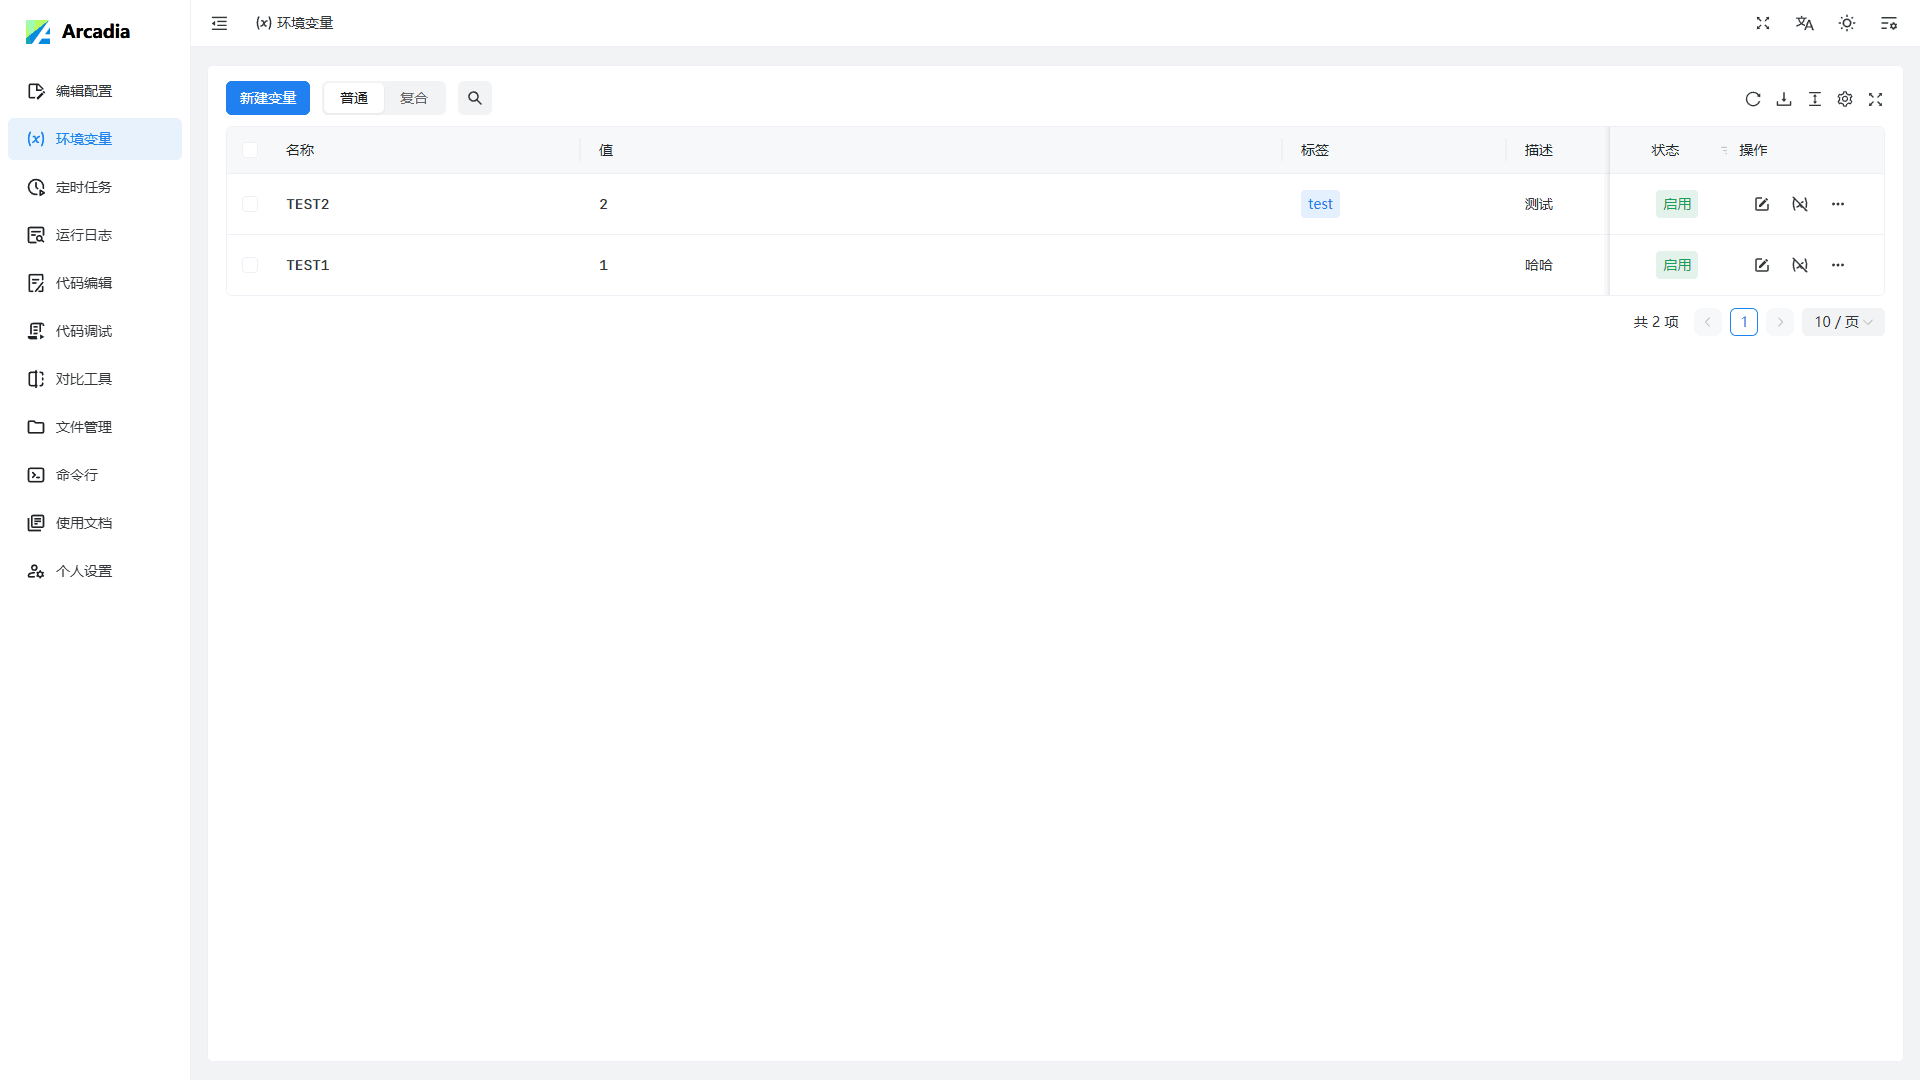Image resolution: width=1920 pixels, height=1080 pixels.
Task: Open the language switch icon
Action: pos(1804,23)
